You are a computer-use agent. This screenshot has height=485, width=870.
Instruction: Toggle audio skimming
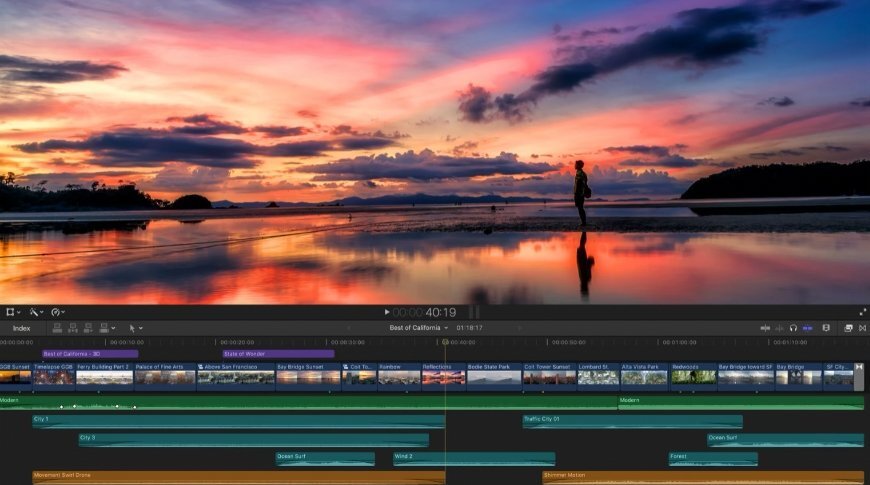point(780,329)
